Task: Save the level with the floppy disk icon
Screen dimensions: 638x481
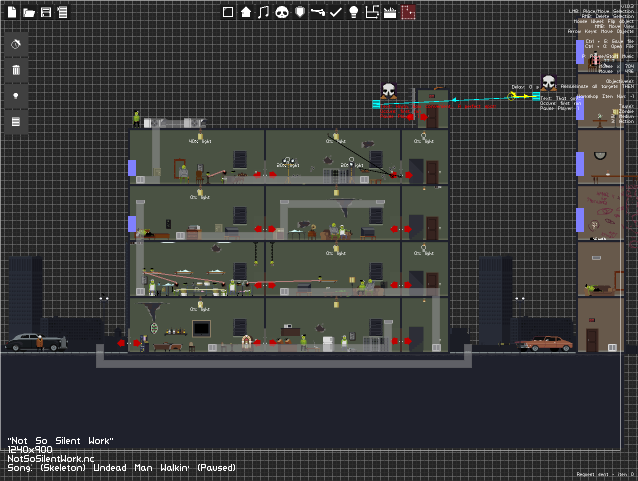Action: tap(46, 12)
